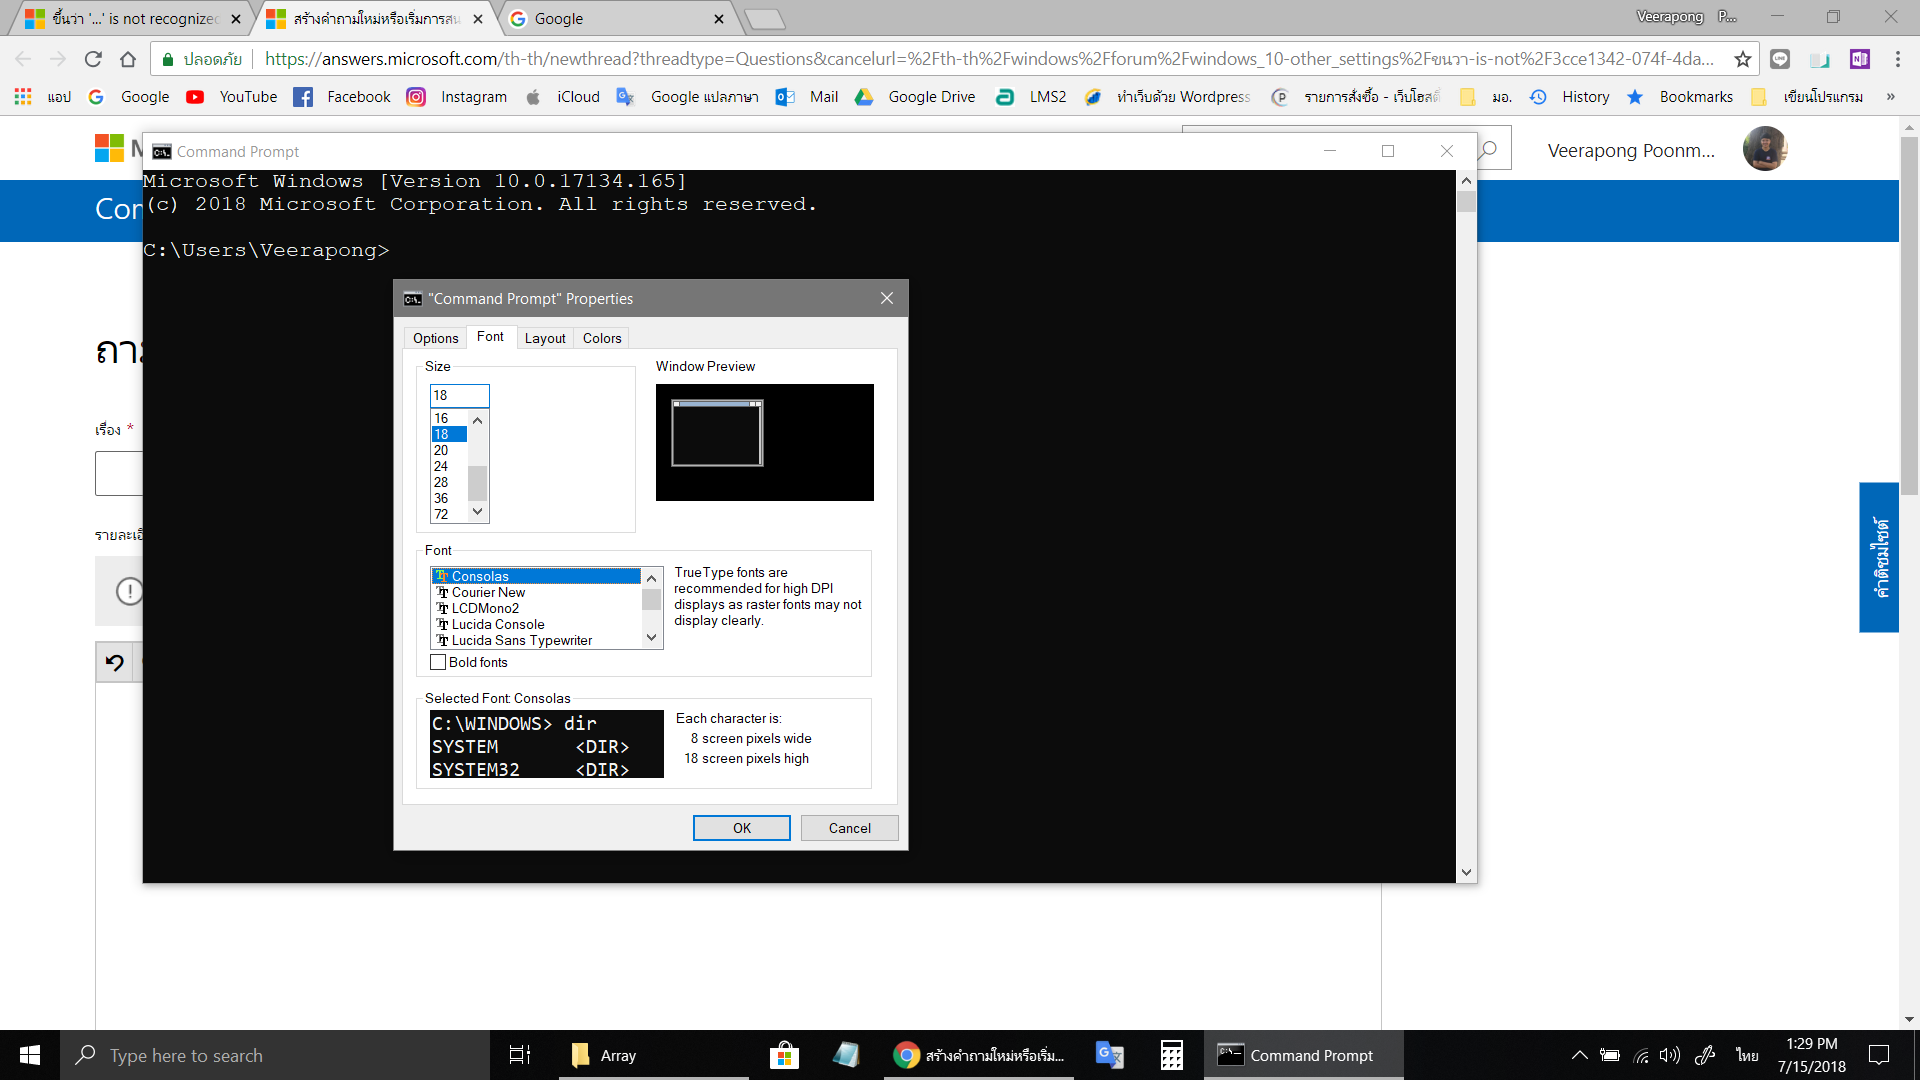Open the Layout tab

pos(545,338)
